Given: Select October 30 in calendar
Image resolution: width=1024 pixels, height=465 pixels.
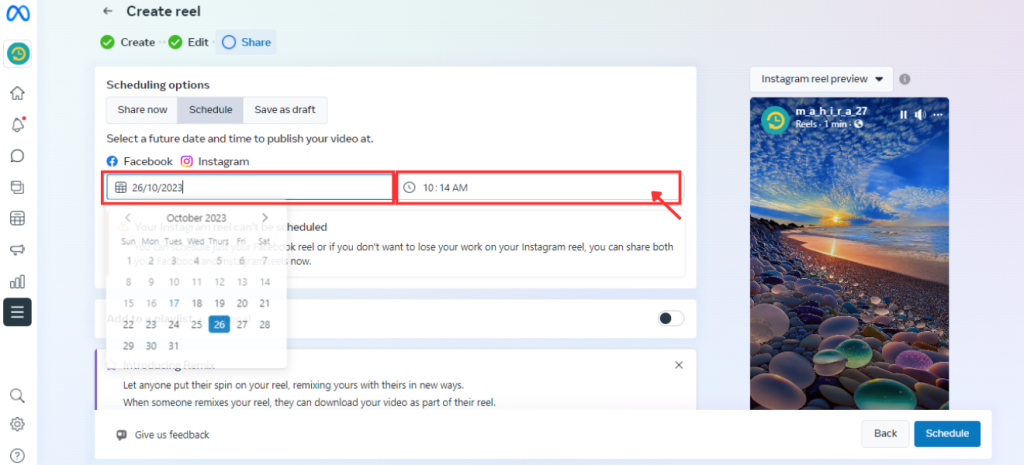Looking at the screenshot, I should 151,346.
